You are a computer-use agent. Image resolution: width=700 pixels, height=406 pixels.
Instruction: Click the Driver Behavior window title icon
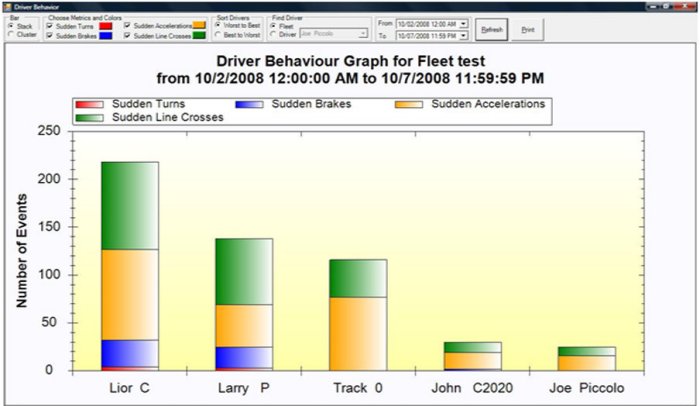[5, 5]
